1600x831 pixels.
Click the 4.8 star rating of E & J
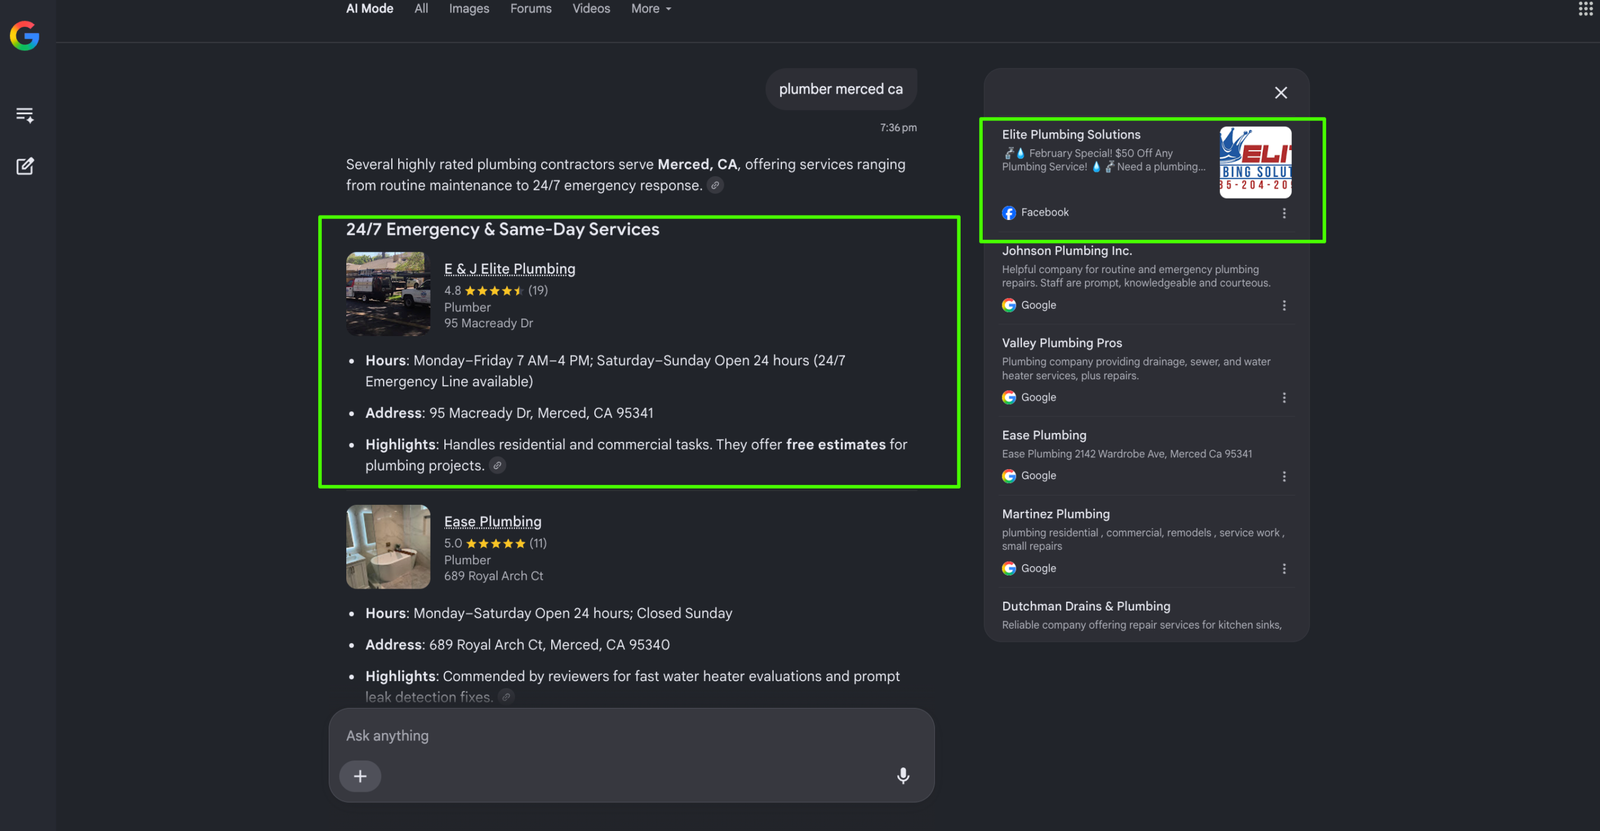[496, 291]
